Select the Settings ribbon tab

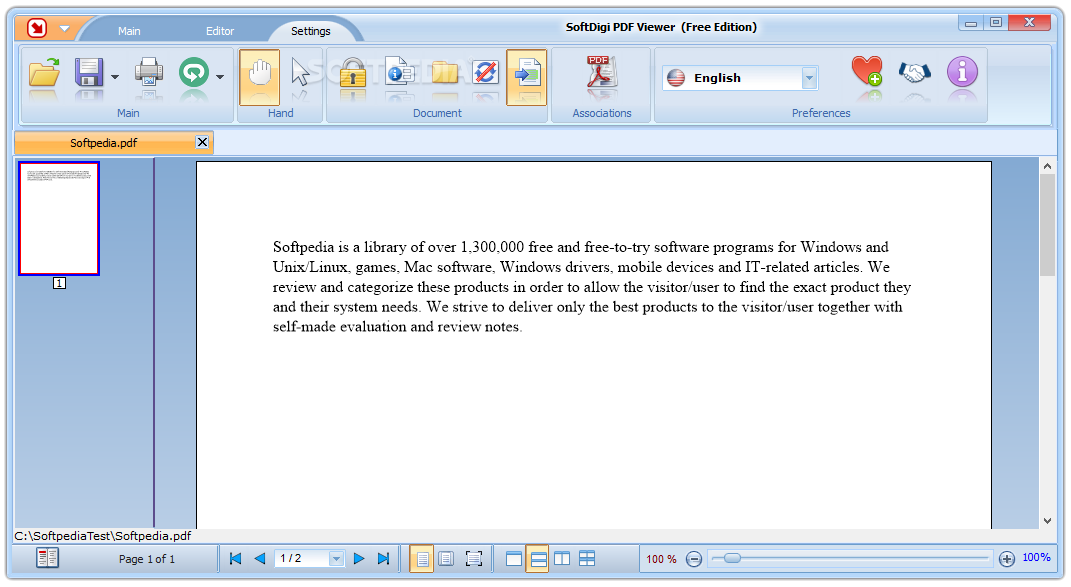pos(311,31)
